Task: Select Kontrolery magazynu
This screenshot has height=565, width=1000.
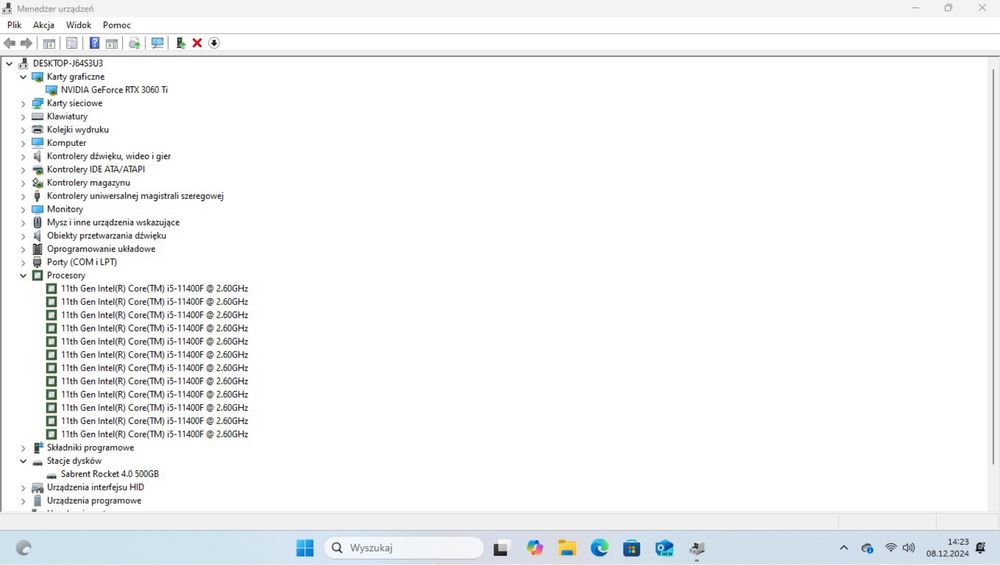Action: (x=88, y=183)
